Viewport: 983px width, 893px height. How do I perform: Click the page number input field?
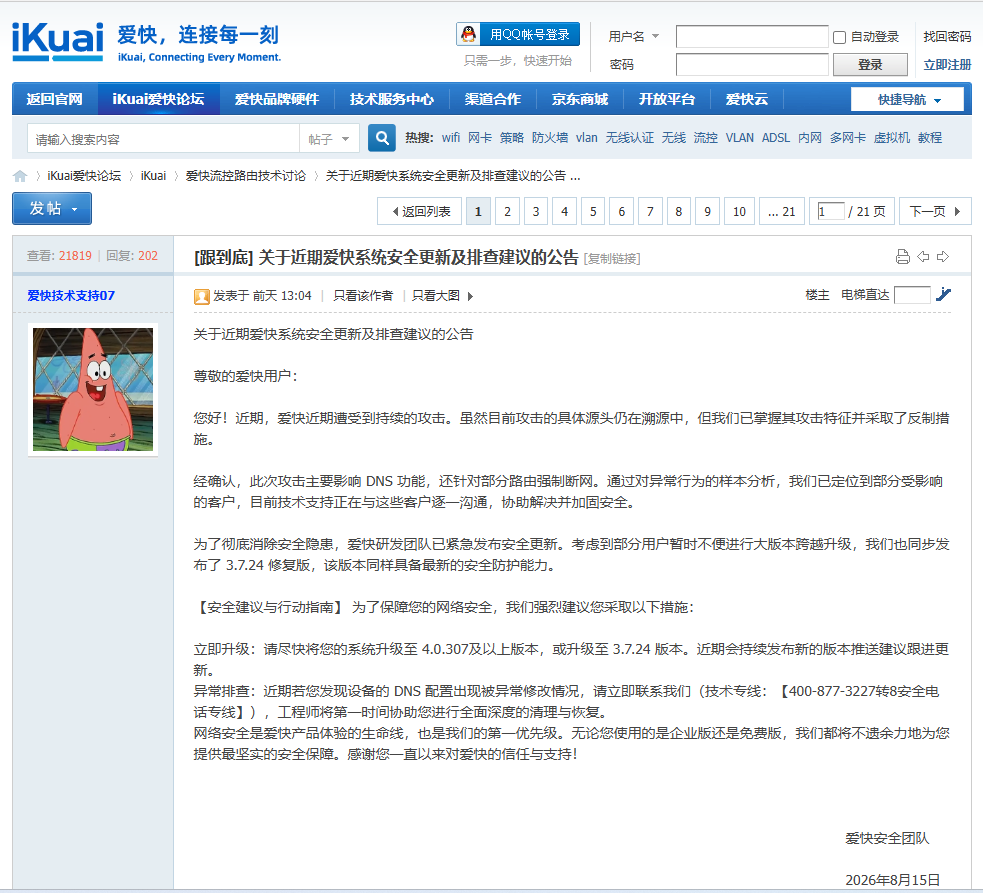click(831, 211)
